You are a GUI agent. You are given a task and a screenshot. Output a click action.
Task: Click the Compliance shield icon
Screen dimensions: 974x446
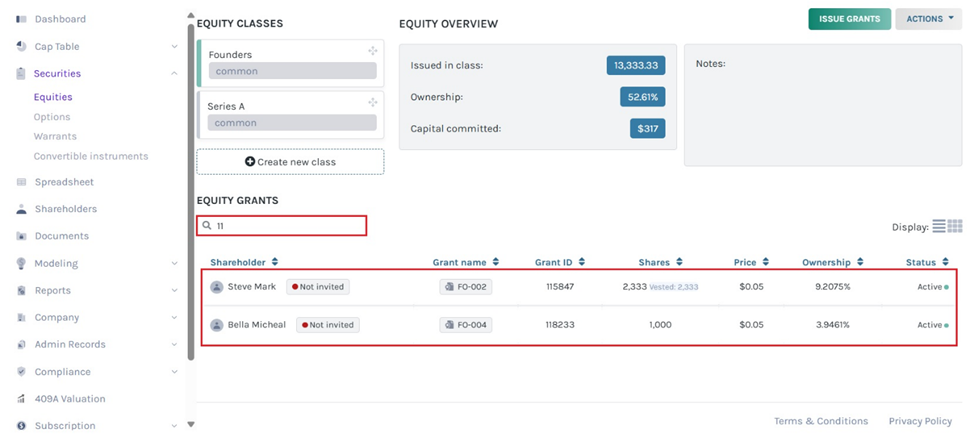click(x=22, y=371)
